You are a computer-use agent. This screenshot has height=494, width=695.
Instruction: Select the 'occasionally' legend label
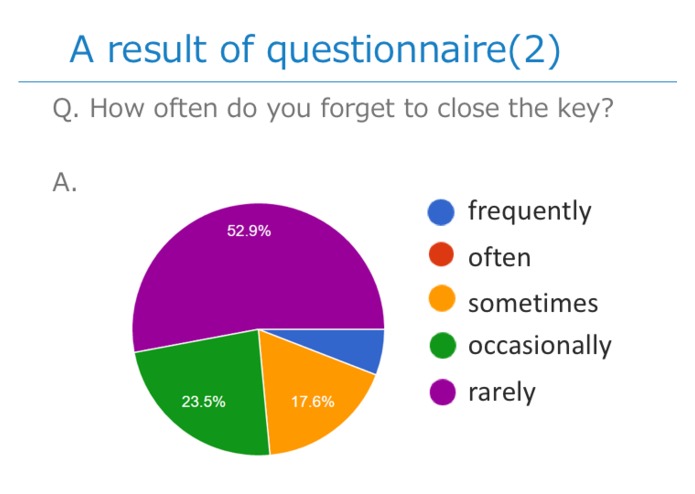click(x=540, y=346)
